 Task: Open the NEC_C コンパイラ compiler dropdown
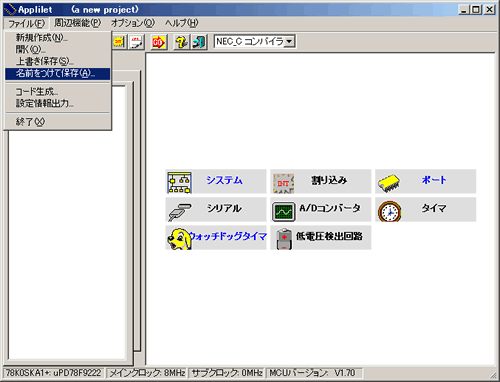coord(289,42)
